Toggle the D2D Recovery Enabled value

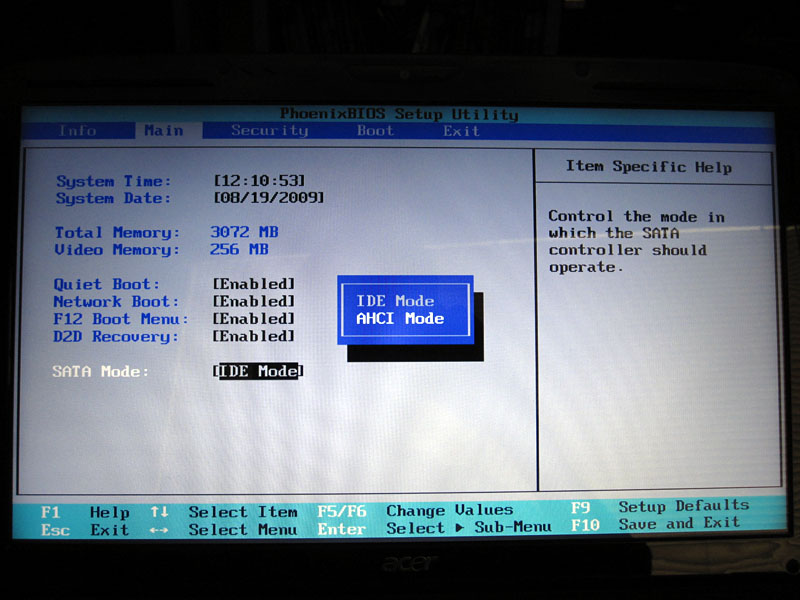tap(254, 336)
